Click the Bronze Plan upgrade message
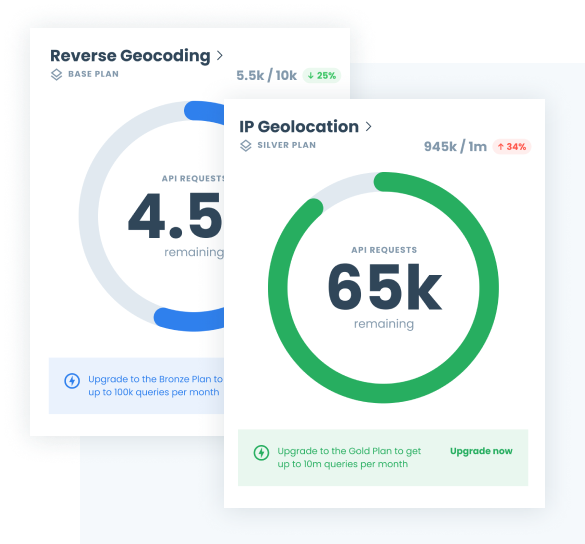 [155, 385]
